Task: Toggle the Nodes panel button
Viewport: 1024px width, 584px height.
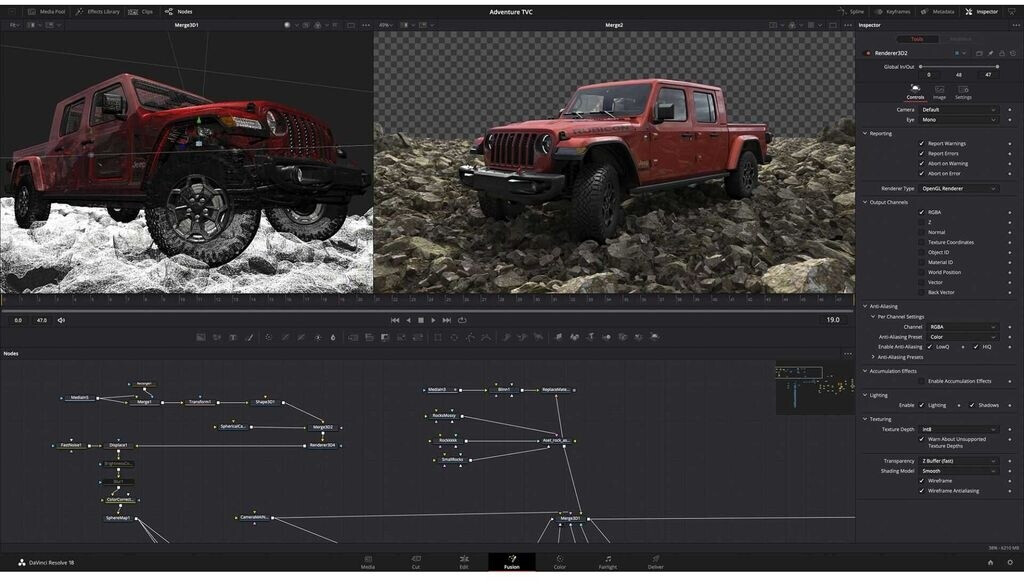Action: (178, 12)
